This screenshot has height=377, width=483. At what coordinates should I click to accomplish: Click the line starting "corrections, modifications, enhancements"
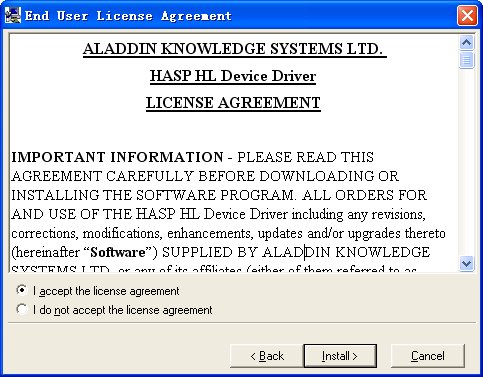(228, 233)
